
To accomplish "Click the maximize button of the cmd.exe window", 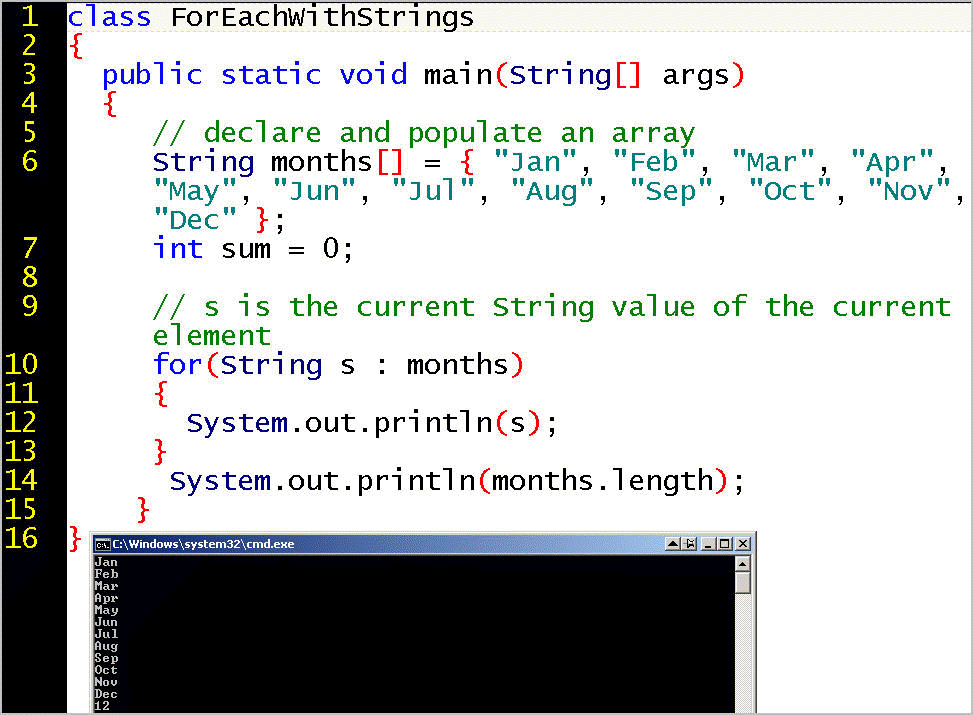I will (724, 543).
